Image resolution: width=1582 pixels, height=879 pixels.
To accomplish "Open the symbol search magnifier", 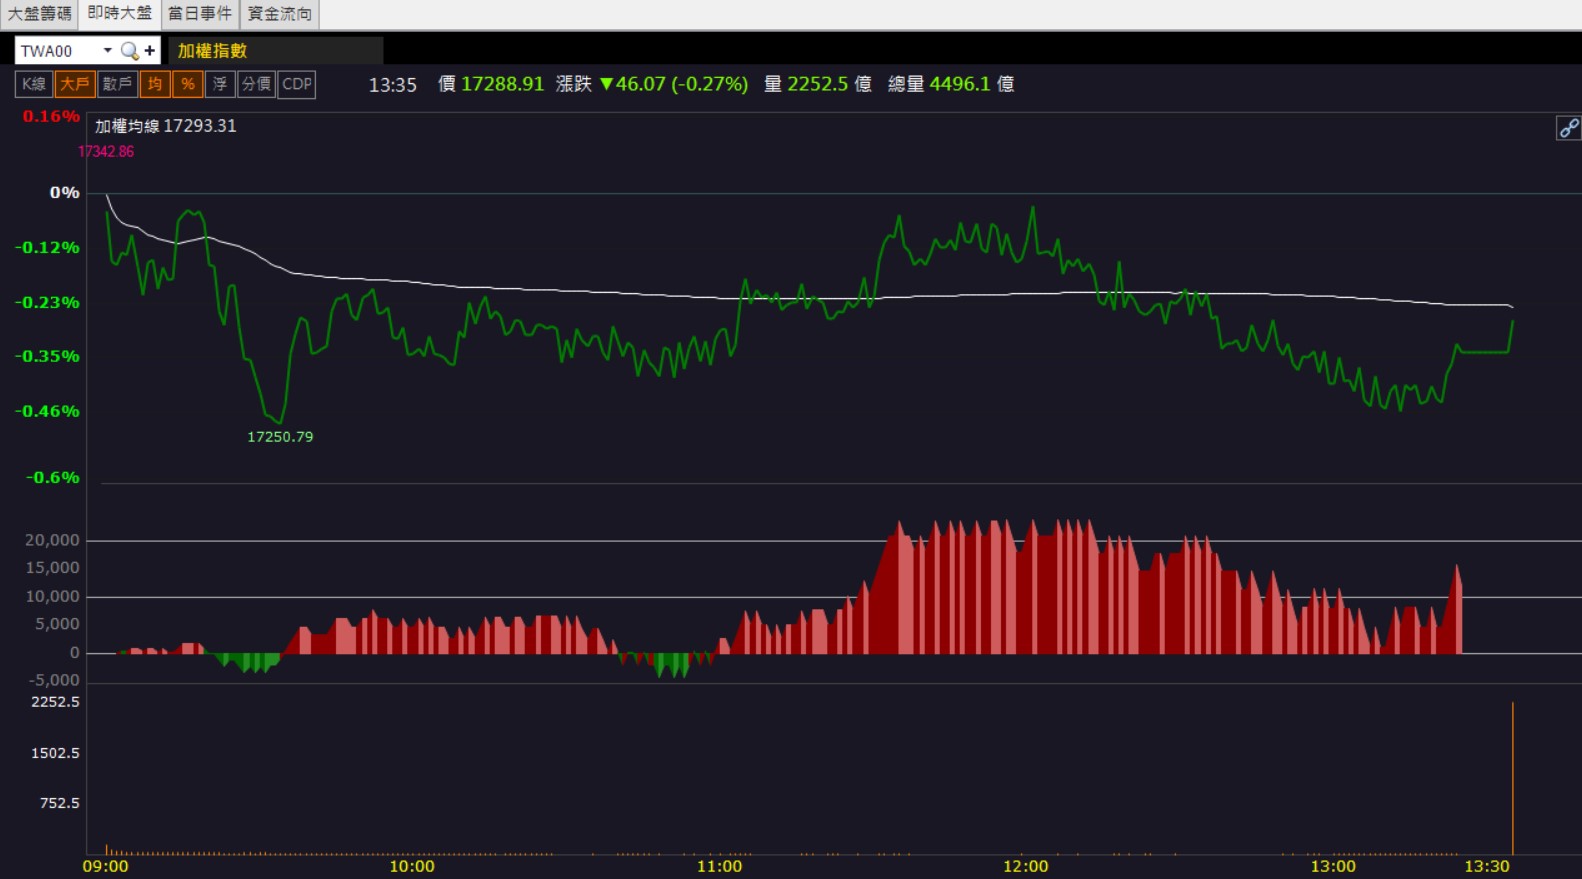I will tap(129, 50).
